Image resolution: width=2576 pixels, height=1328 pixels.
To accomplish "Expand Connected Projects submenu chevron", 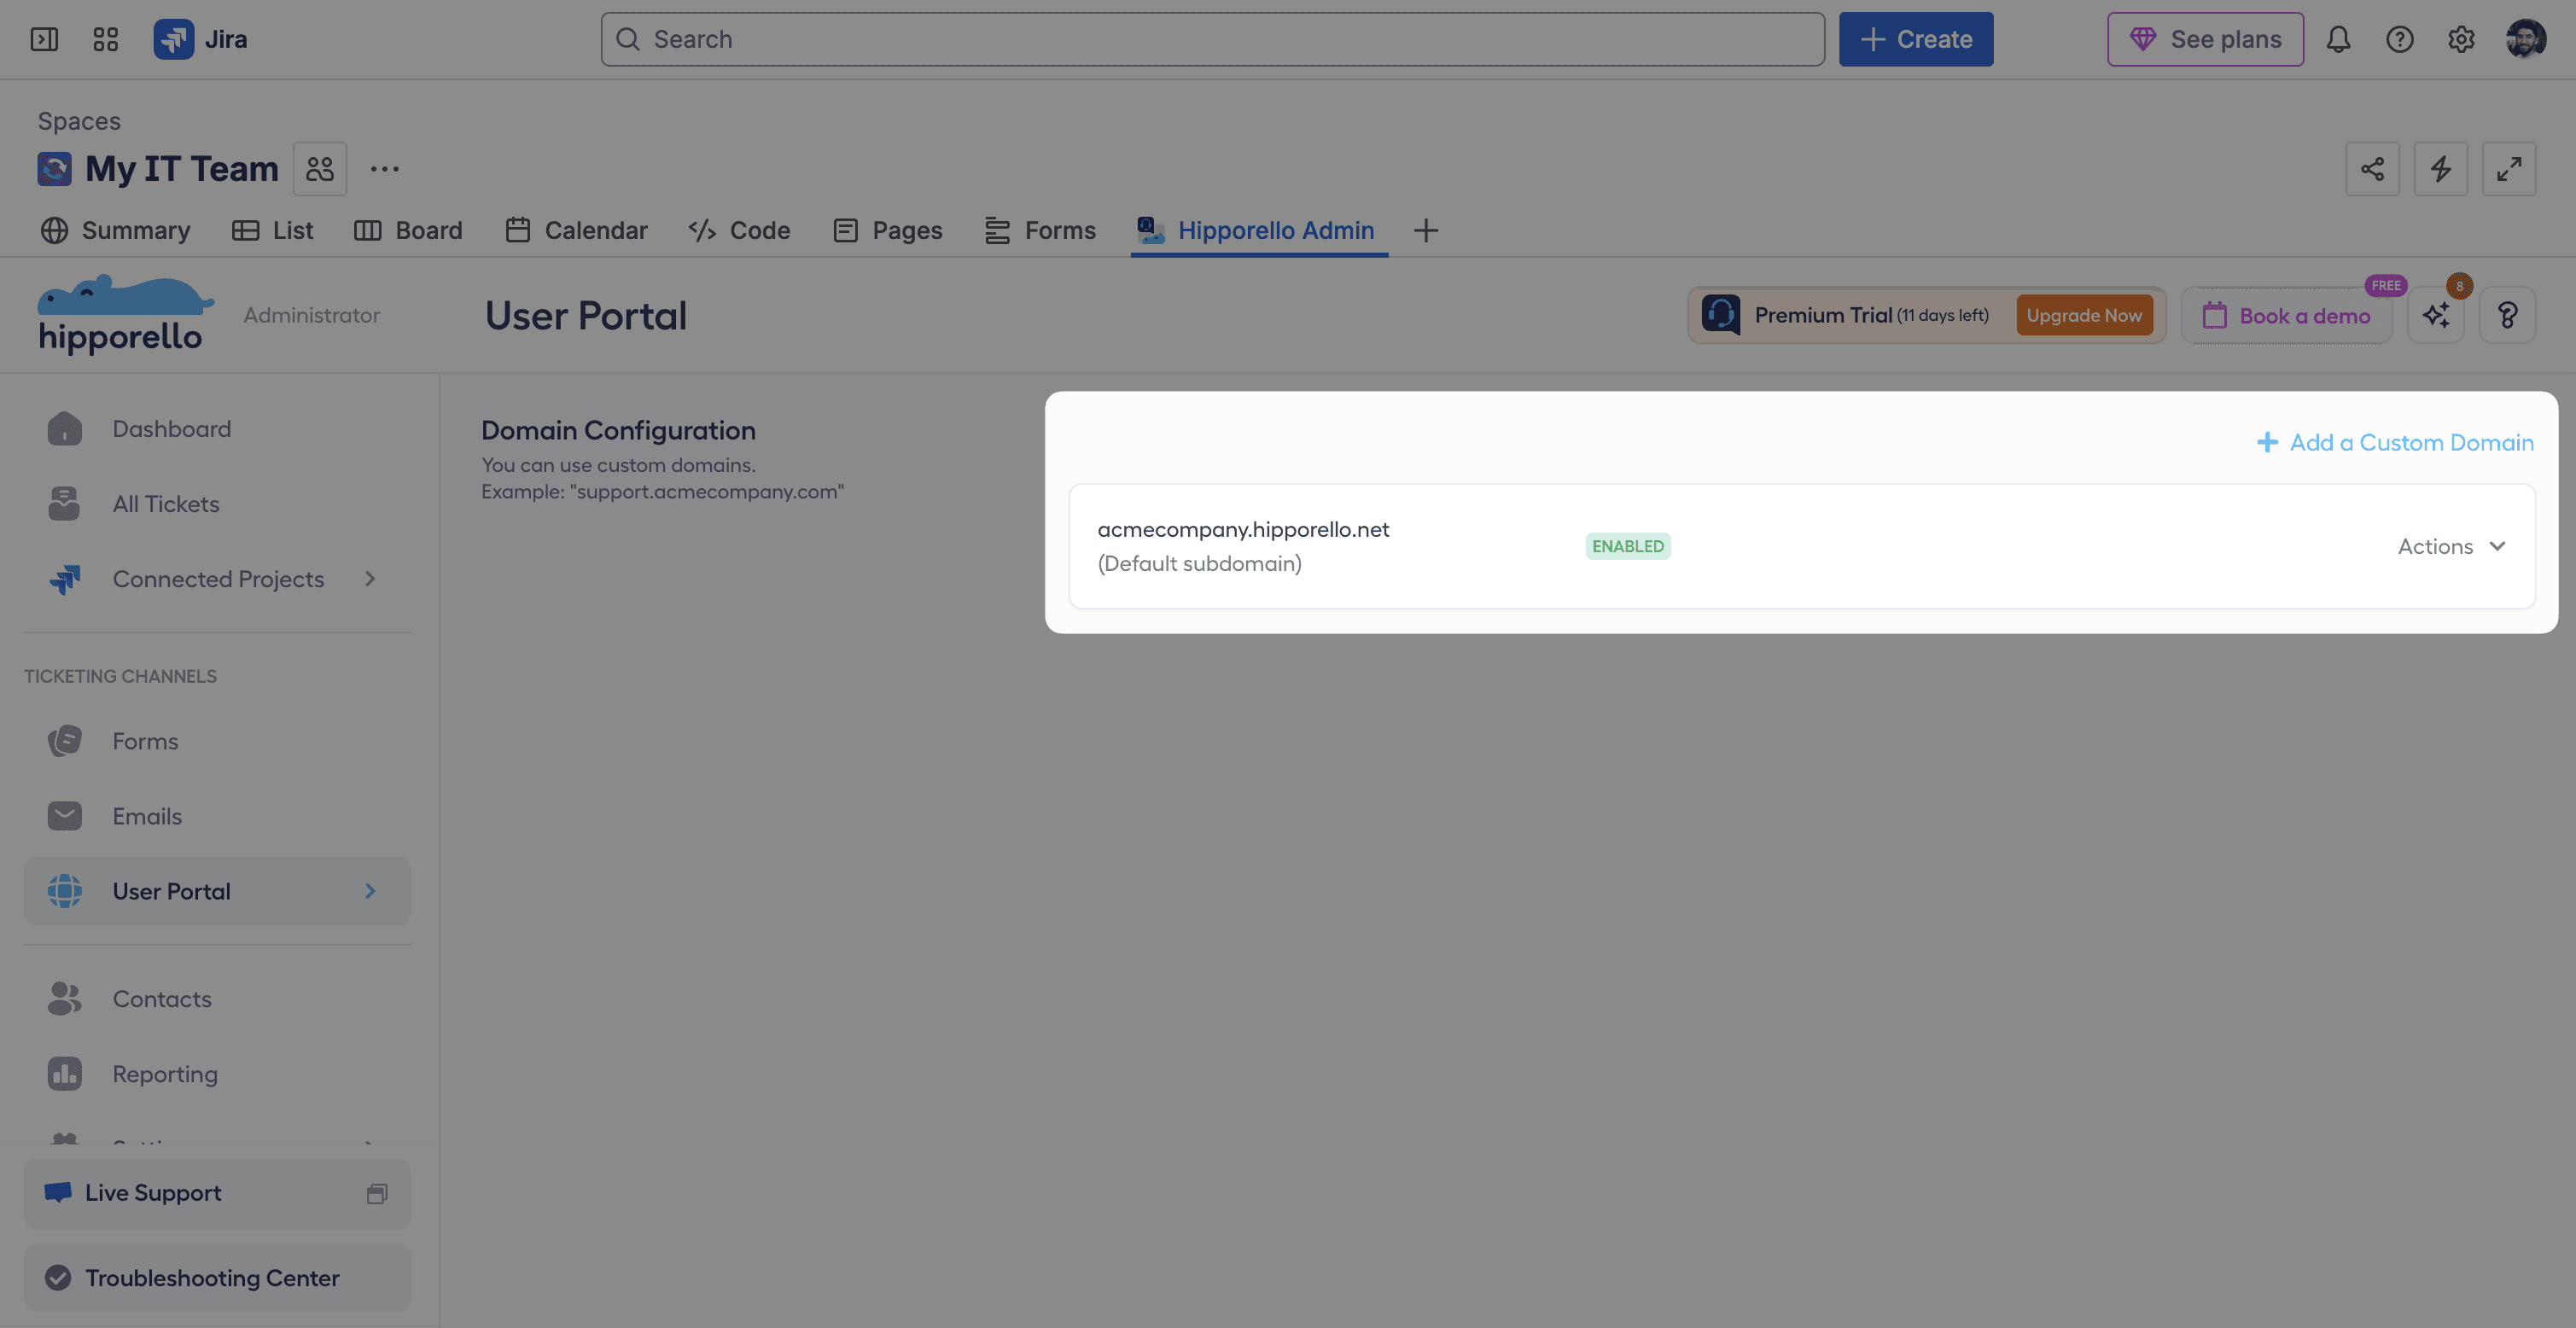I will point(370,579).
